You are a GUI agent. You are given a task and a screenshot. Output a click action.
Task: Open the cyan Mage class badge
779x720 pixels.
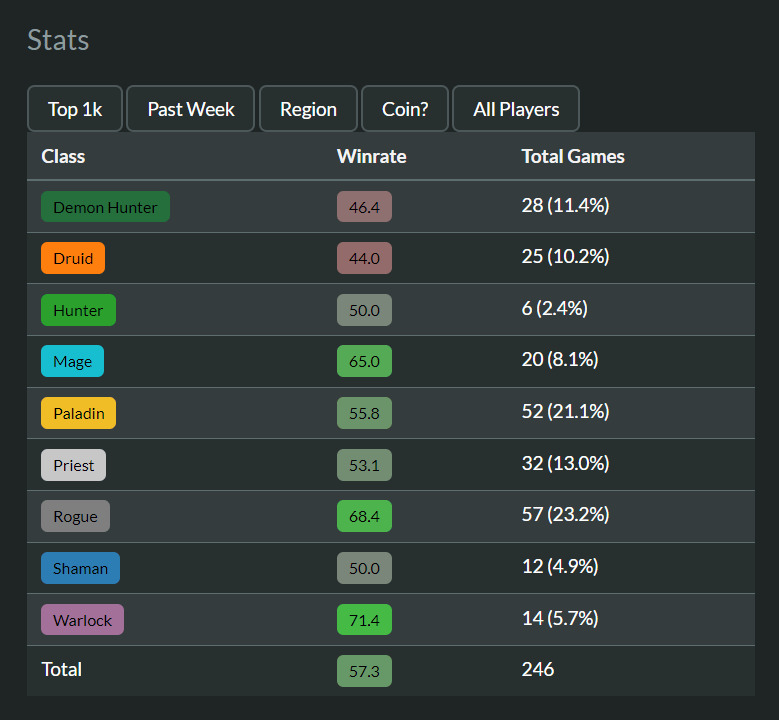72,362
